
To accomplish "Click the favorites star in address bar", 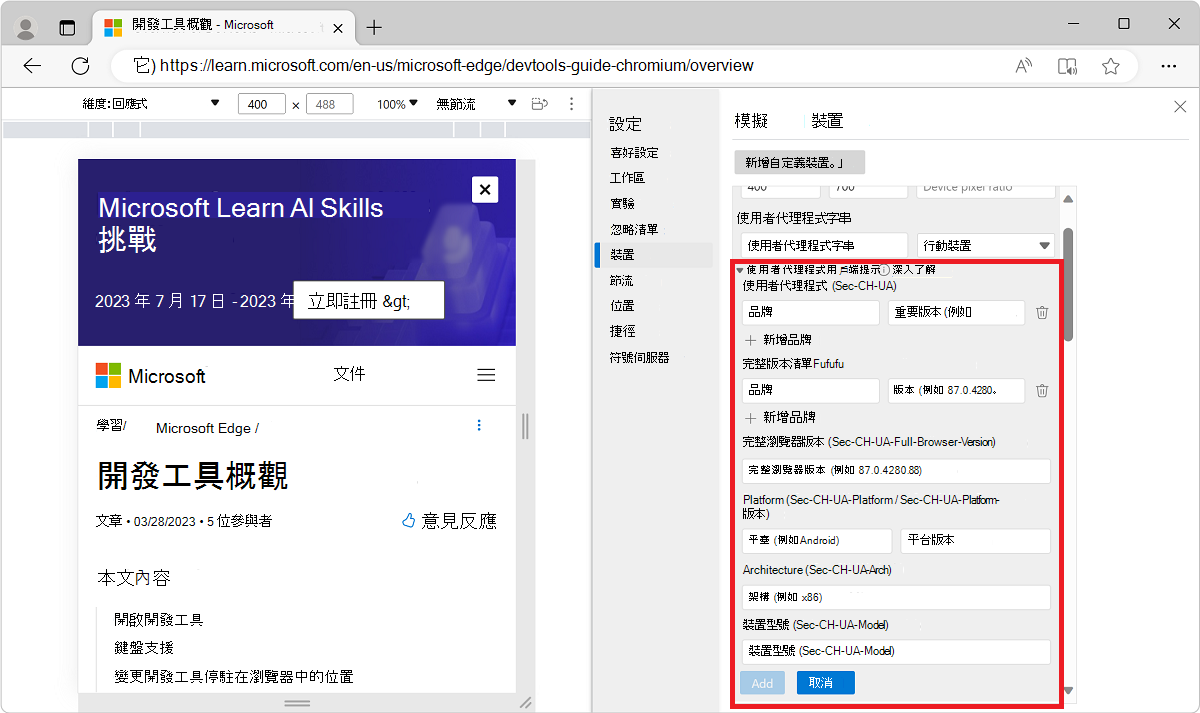I will [1111, 65].
